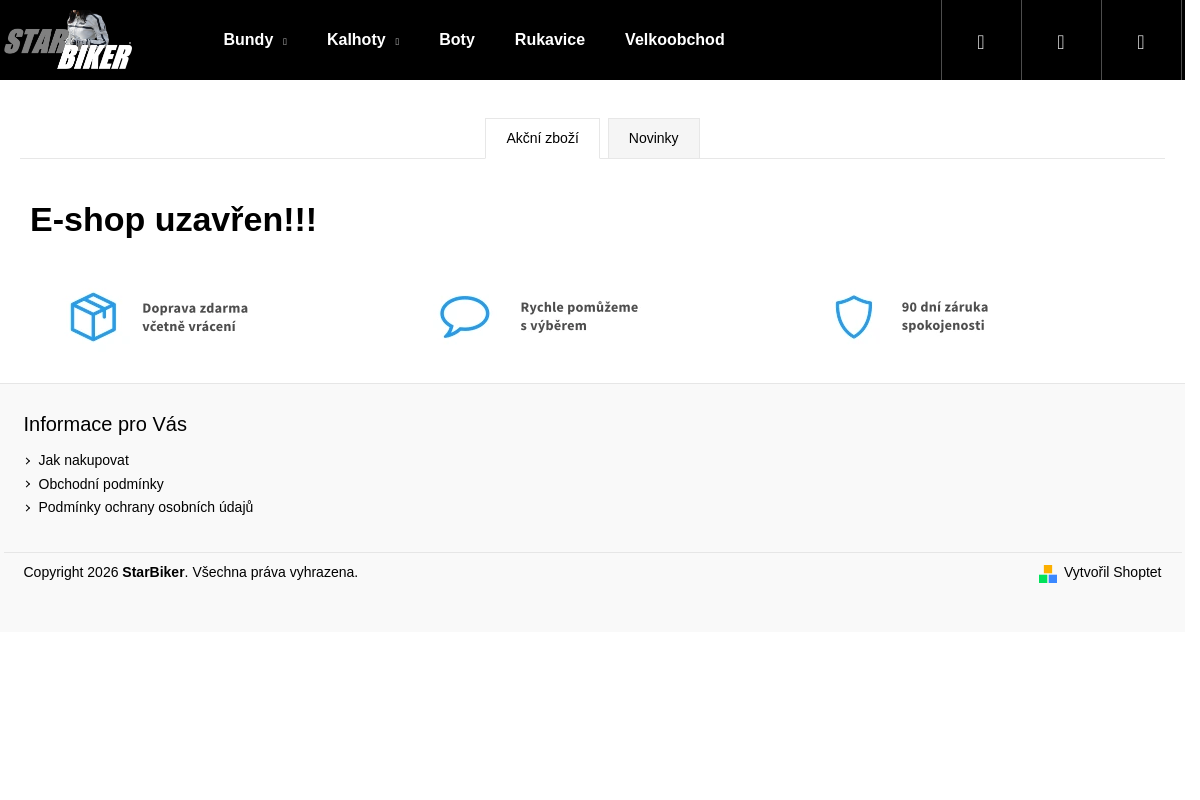Click the shield guarantee icon
Viewport: 1200px width, 800px height.
tap(853, 317)
